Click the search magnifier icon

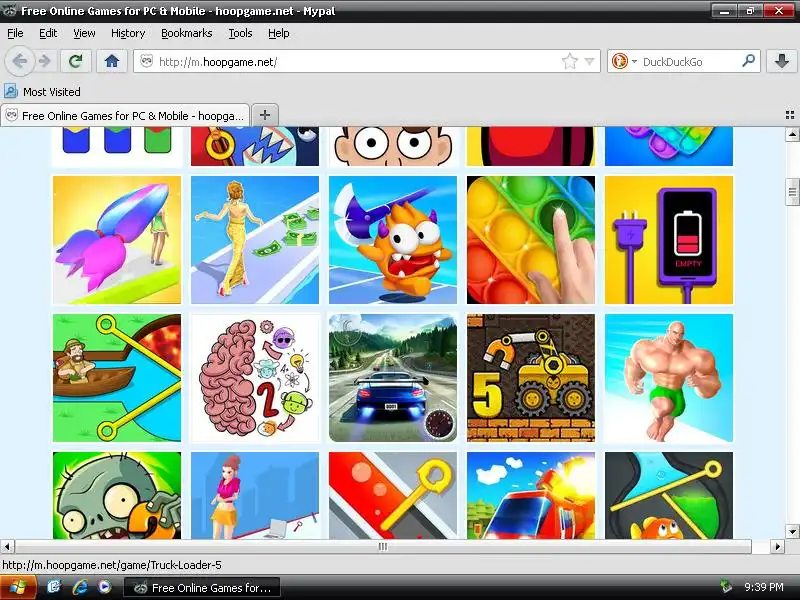pyautogui.click(x=748, y=61)
